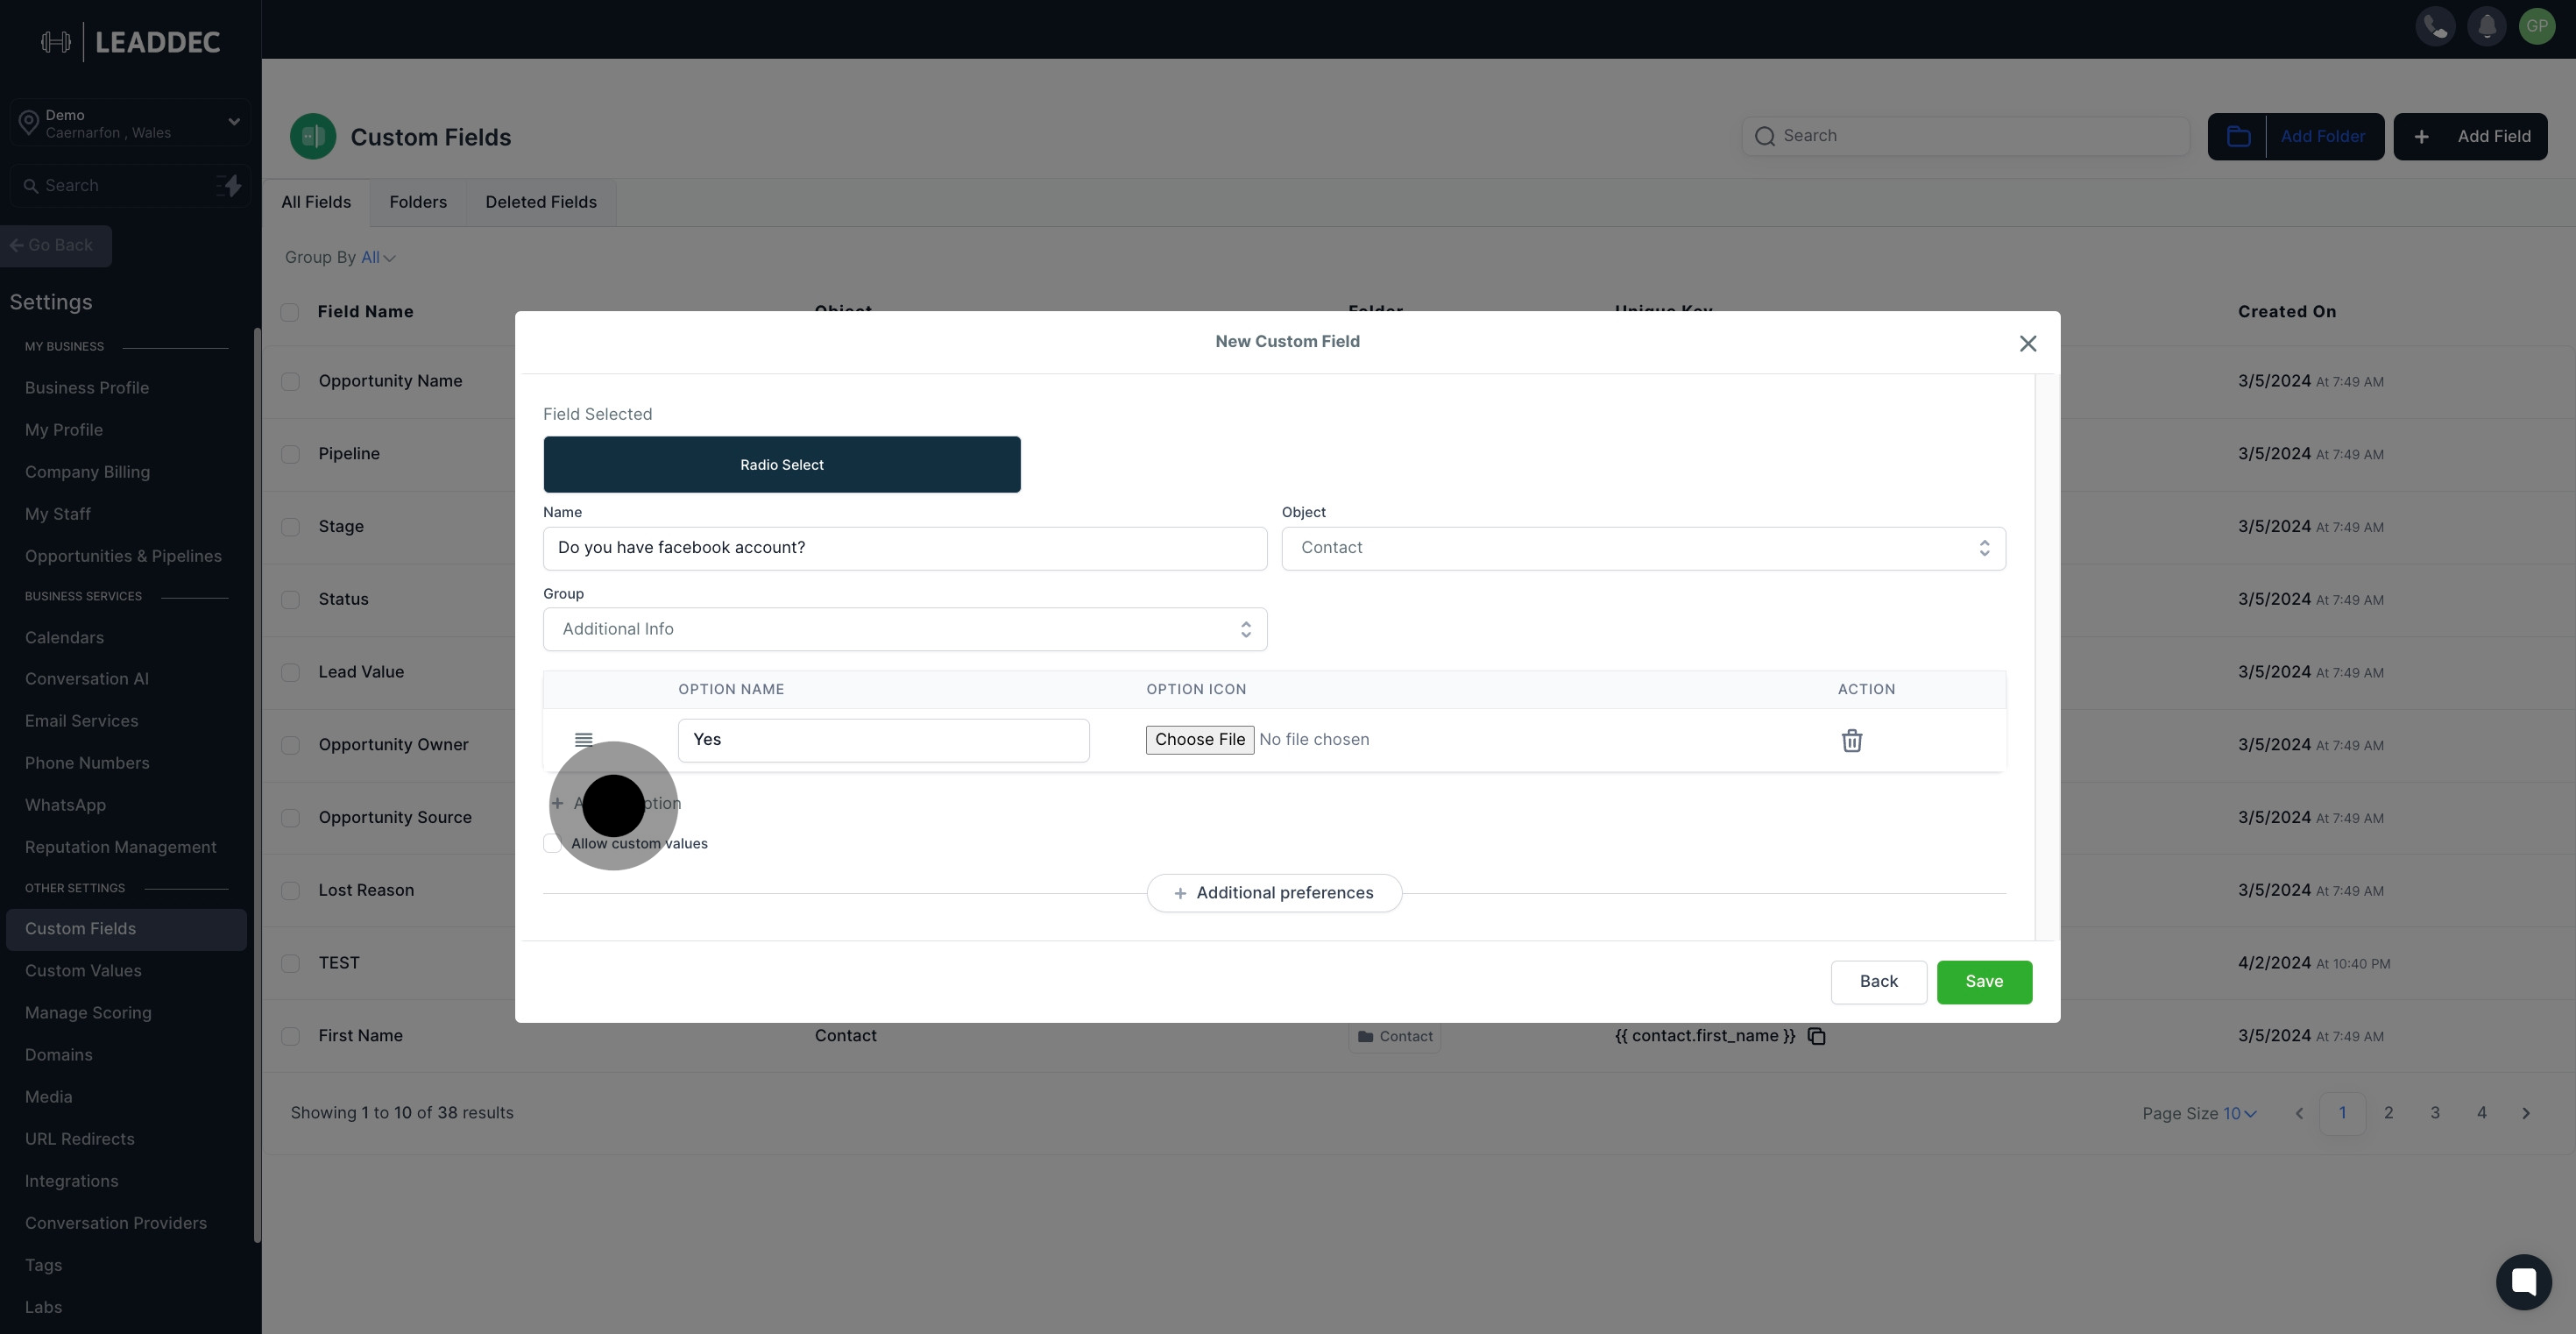Click the Radio Select field type button
This screenshot has width=2576, height=1334.
(x=782, y=465)
